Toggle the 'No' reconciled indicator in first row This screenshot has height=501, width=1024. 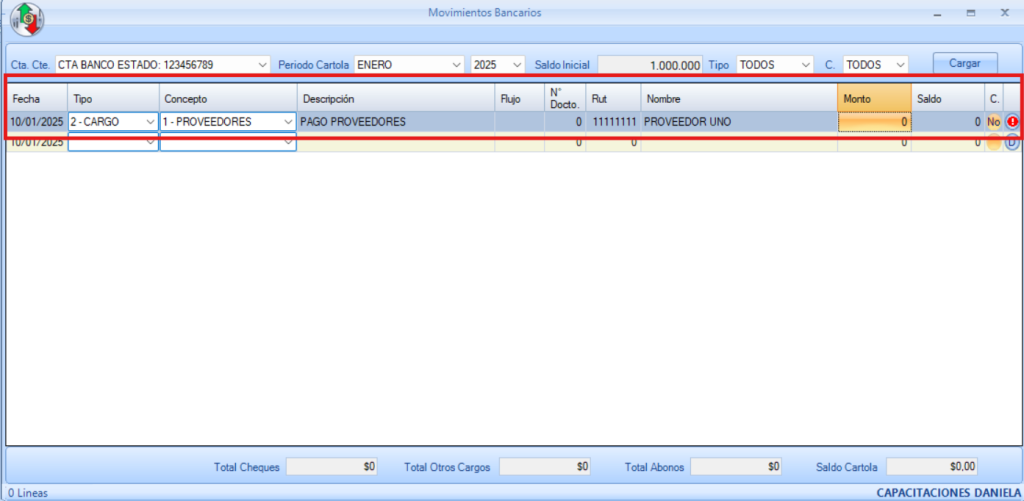(x=993, y=122)
